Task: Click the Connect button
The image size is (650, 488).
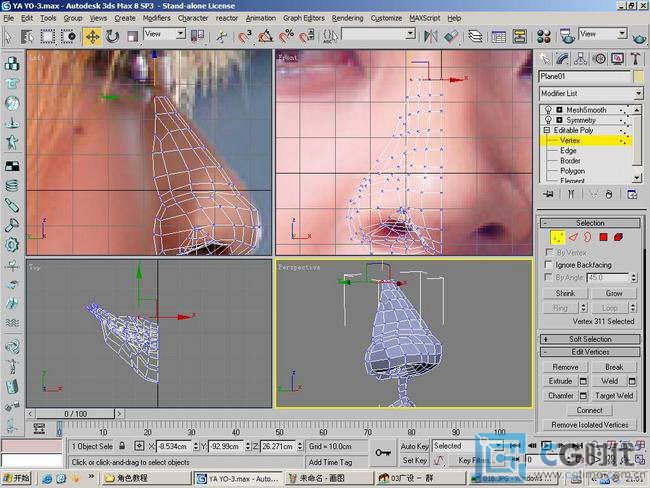Action: (x=589, y=410)
